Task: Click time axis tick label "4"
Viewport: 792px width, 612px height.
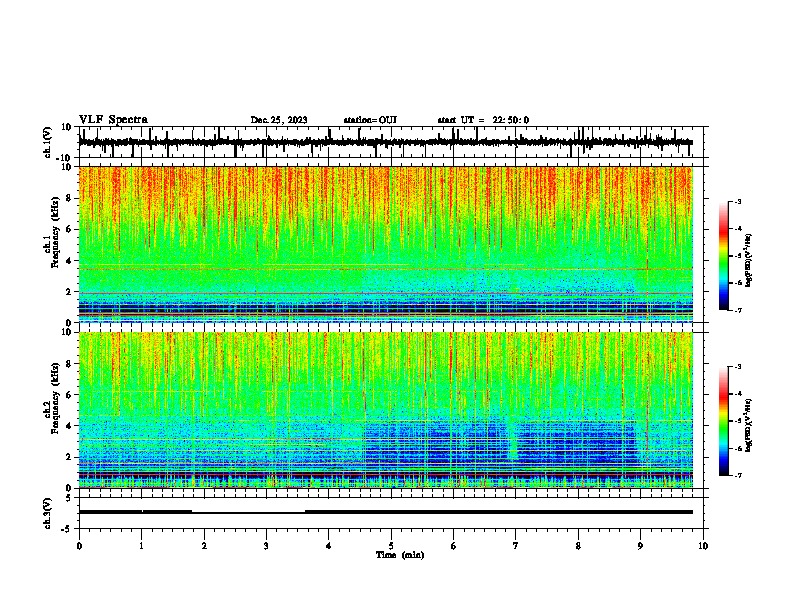Action: (x=329, y=546)
